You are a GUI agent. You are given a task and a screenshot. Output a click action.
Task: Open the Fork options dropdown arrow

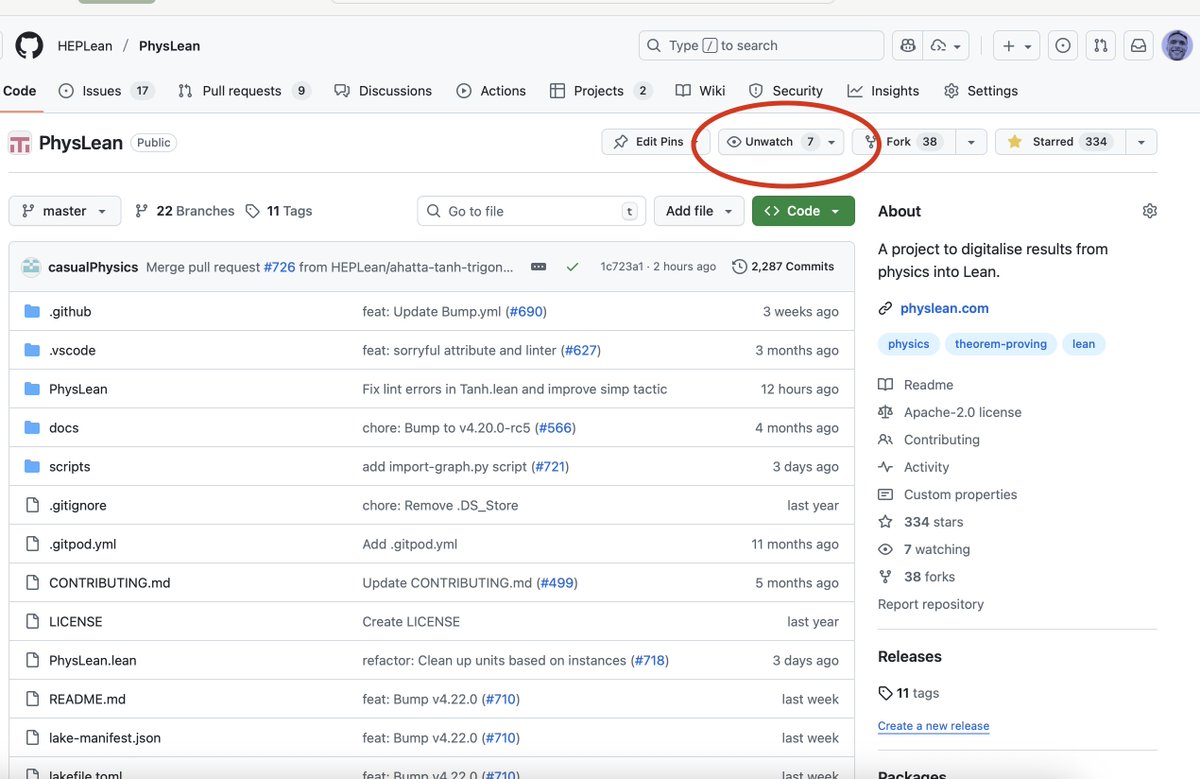[970, 142]
